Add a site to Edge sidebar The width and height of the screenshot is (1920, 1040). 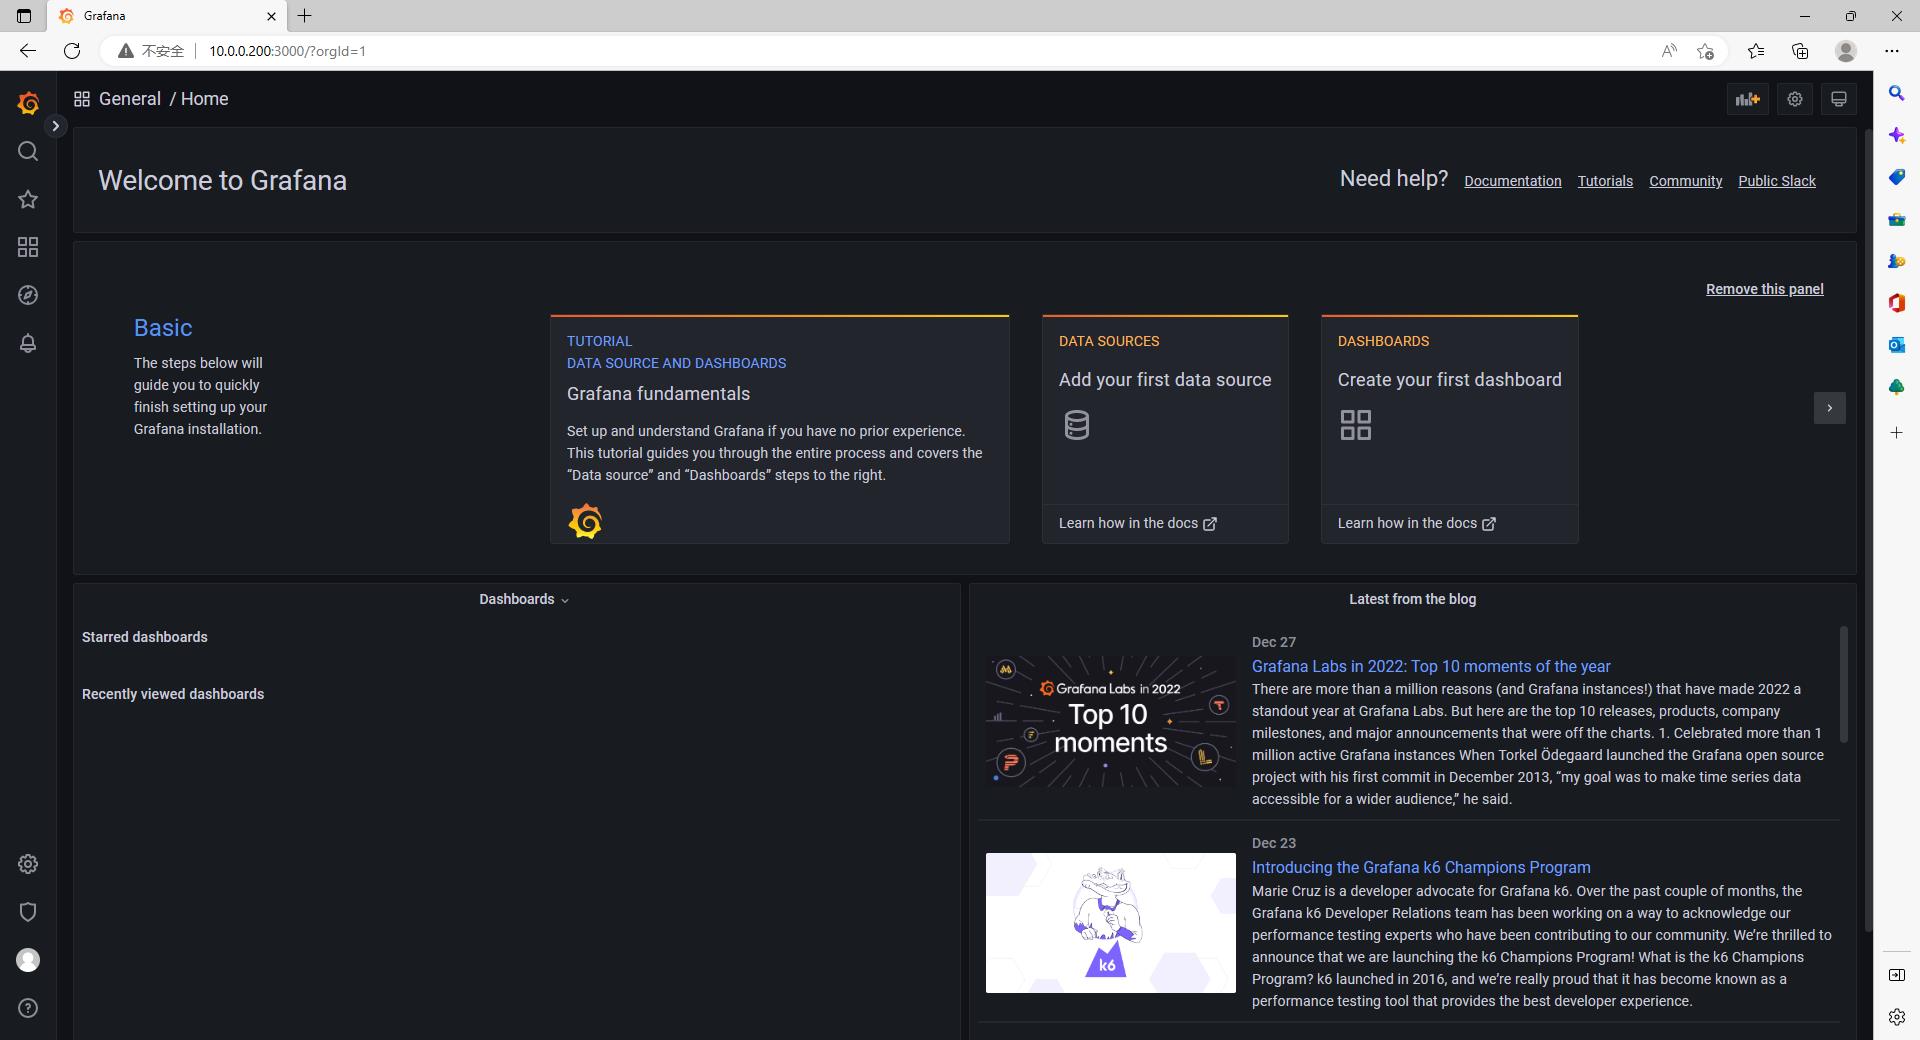pos(1896,433)
